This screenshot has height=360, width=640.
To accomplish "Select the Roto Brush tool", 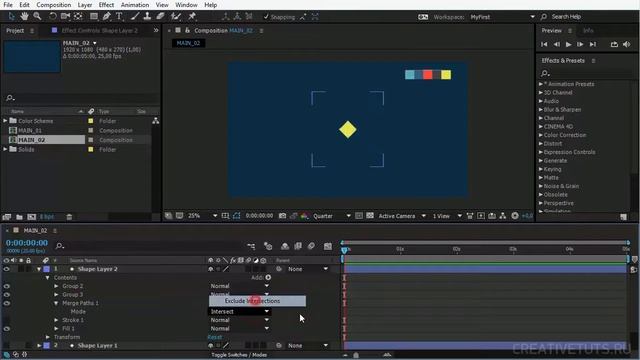I will click(176, 16).
